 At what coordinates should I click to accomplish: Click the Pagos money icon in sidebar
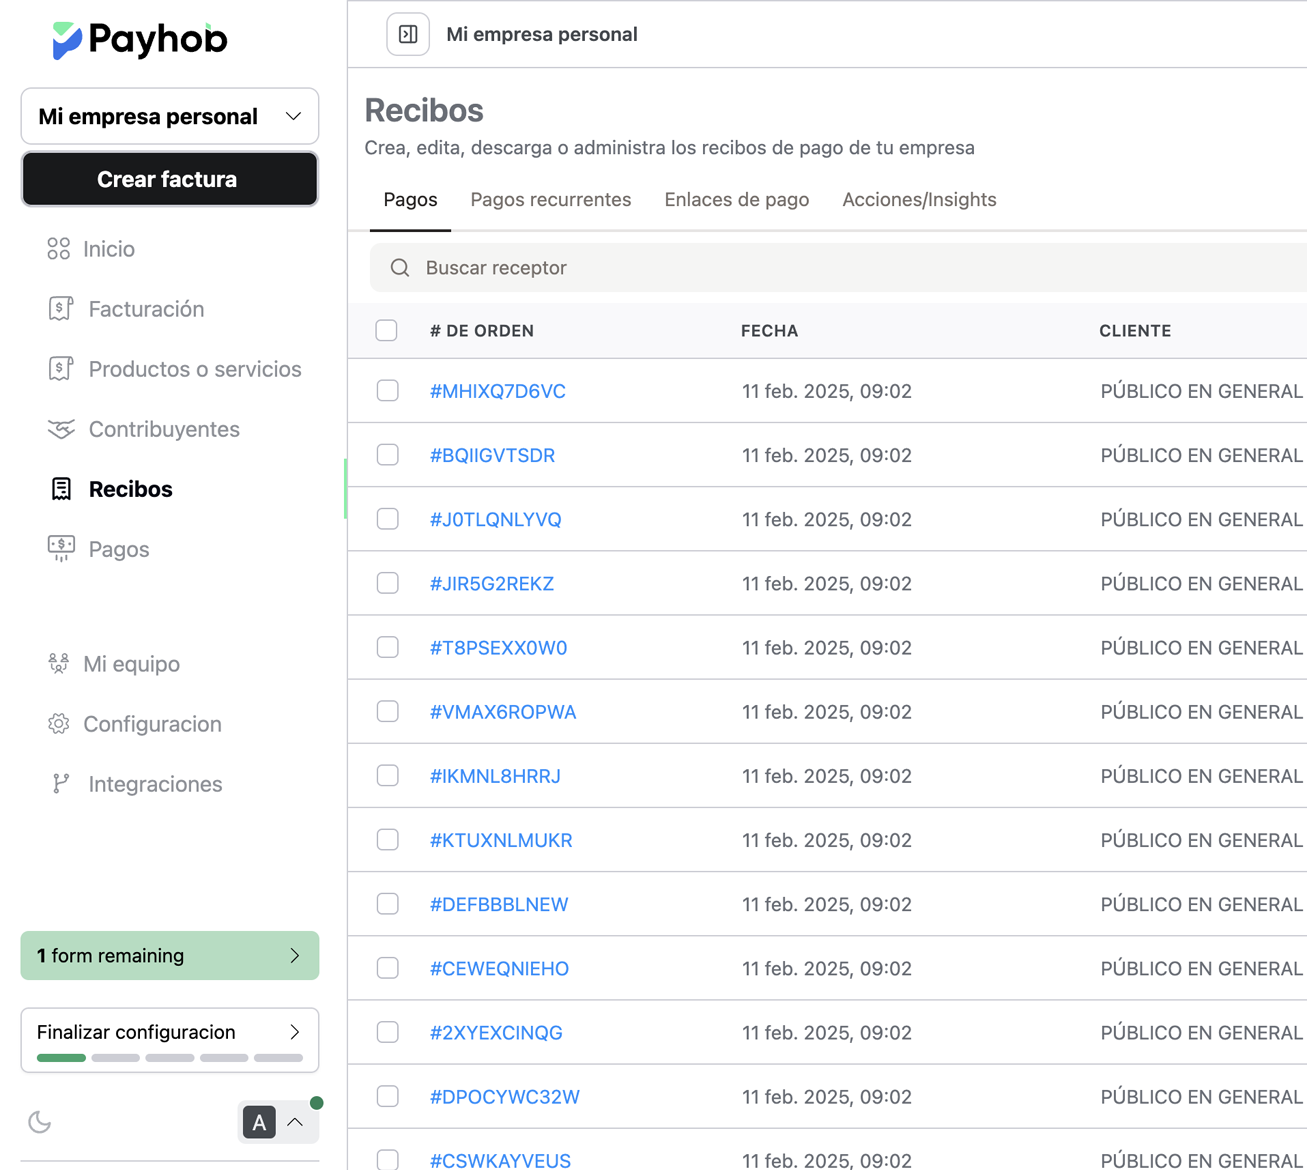61,548
